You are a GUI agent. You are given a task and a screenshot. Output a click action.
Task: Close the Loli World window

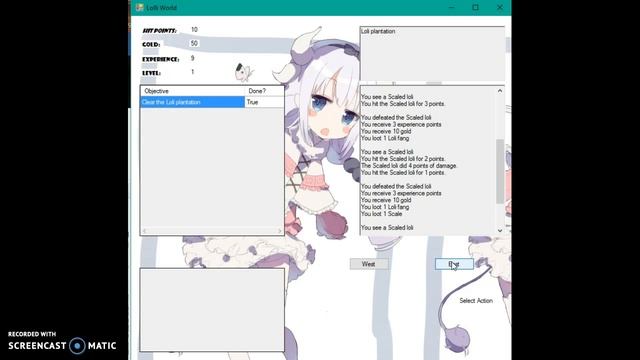click(500, 7)
